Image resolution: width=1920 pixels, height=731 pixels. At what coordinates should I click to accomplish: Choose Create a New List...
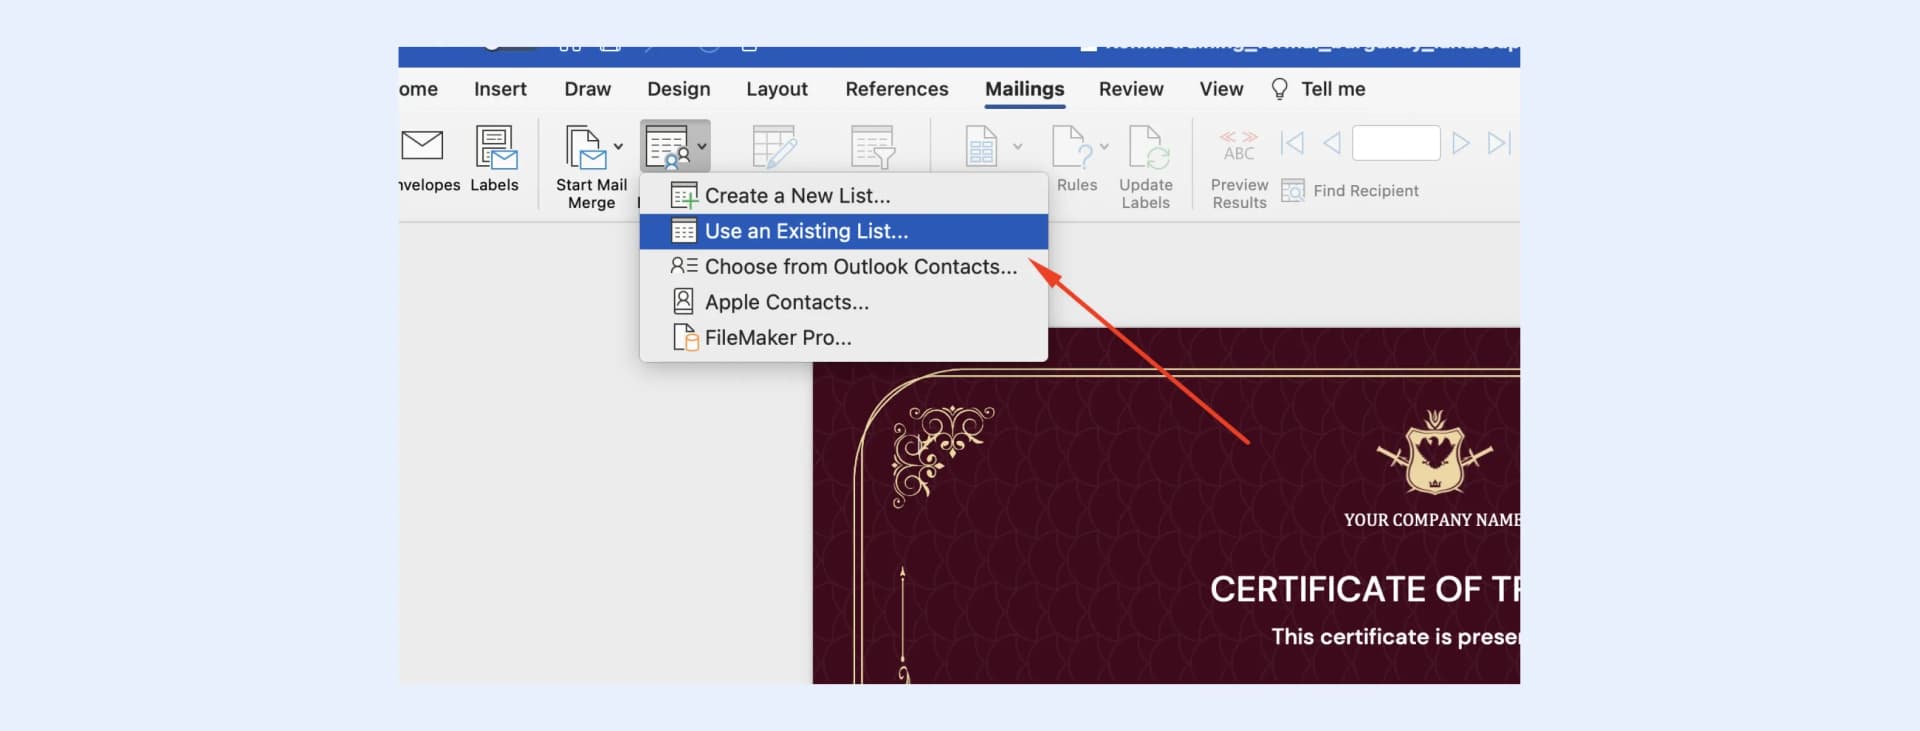pyautogui.click(x=844, y=196)
